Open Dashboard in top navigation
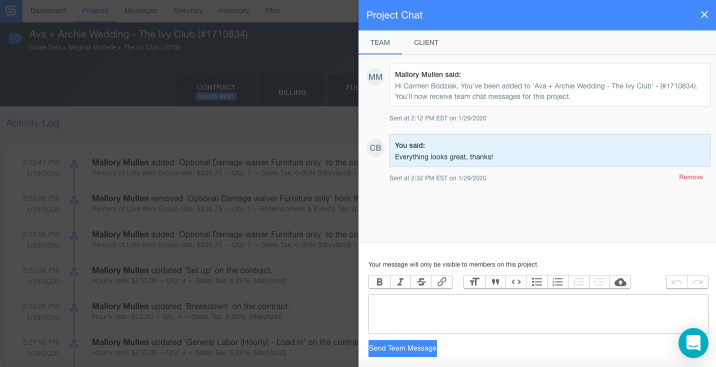 48,10
